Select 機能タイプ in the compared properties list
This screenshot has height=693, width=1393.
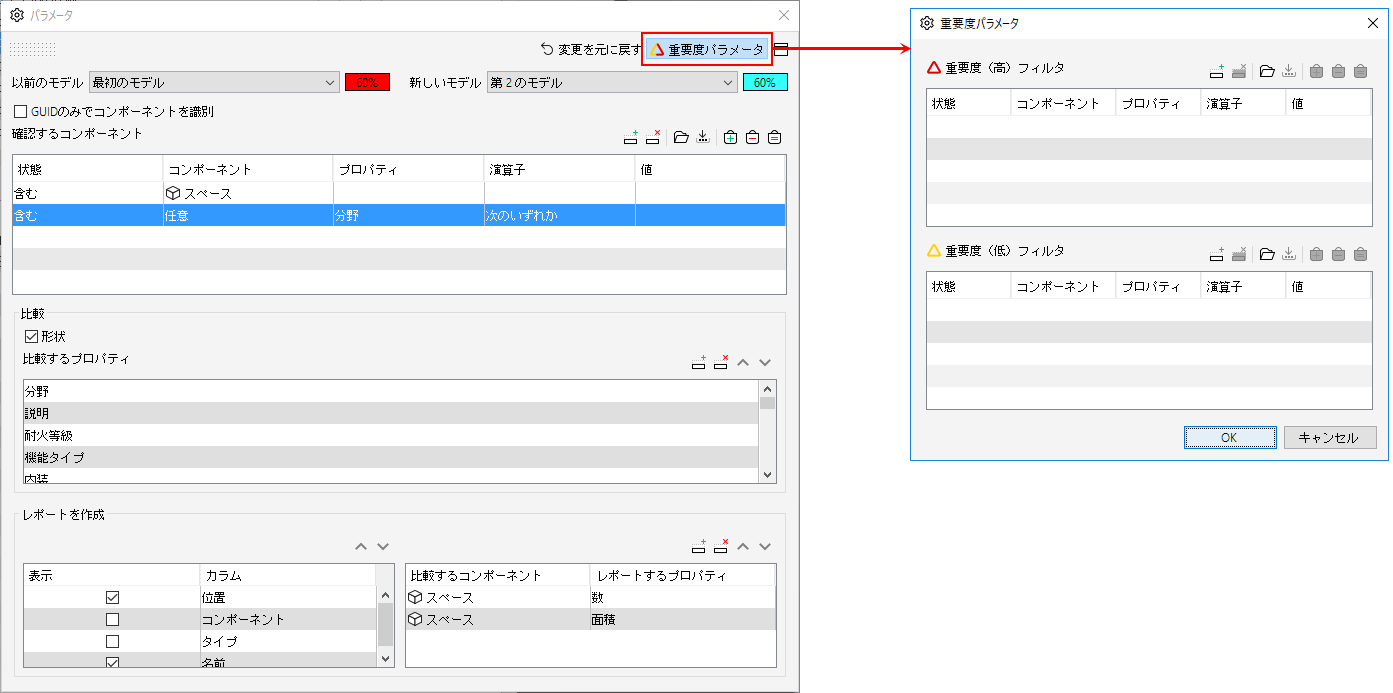390,457
